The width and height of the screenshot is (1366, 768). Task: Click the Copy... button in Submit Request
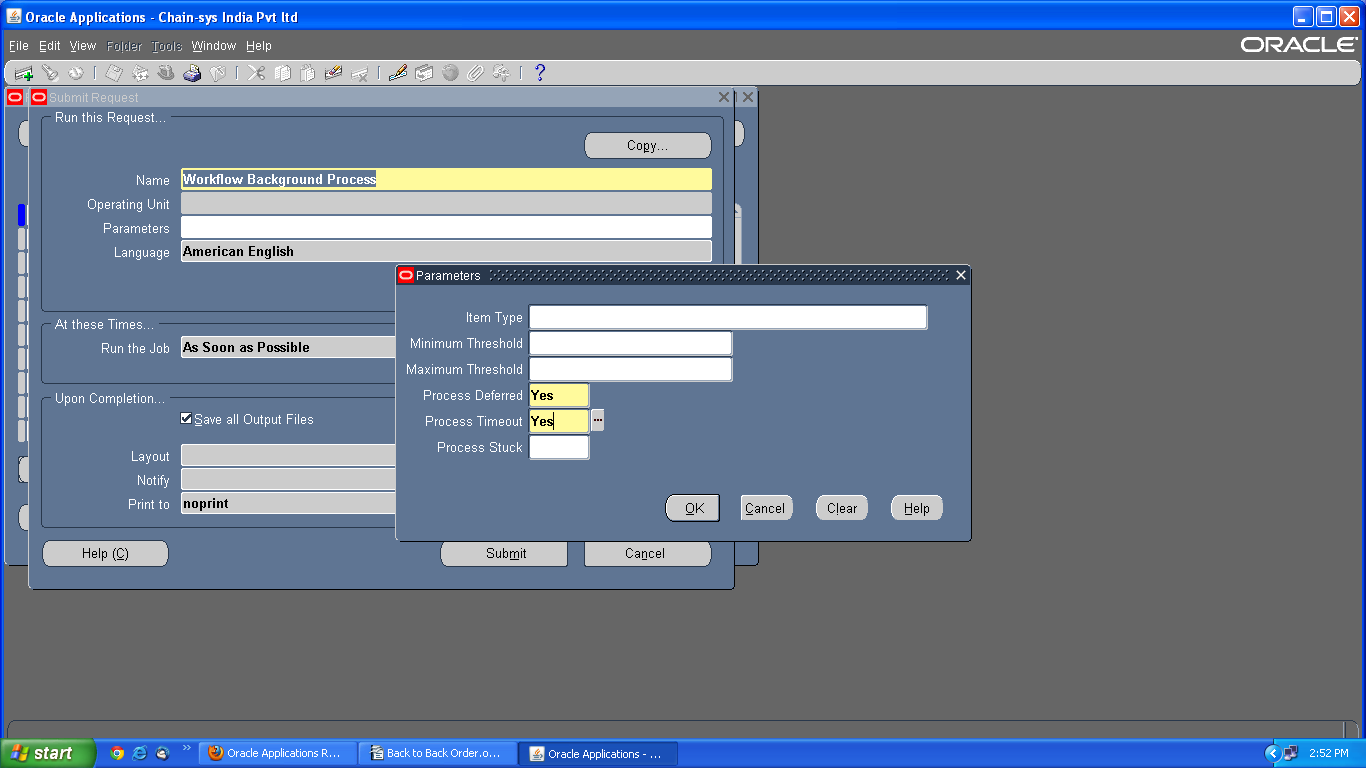coord(648,145)
